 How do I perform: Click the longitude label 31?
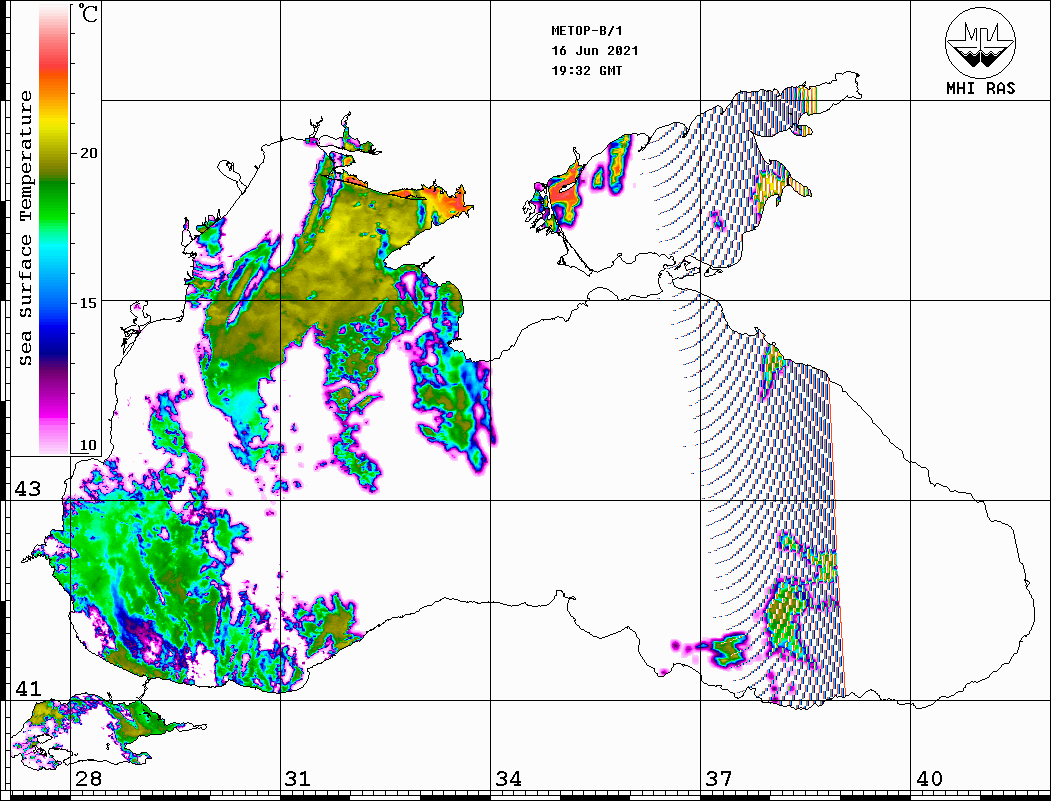(298, 779)
